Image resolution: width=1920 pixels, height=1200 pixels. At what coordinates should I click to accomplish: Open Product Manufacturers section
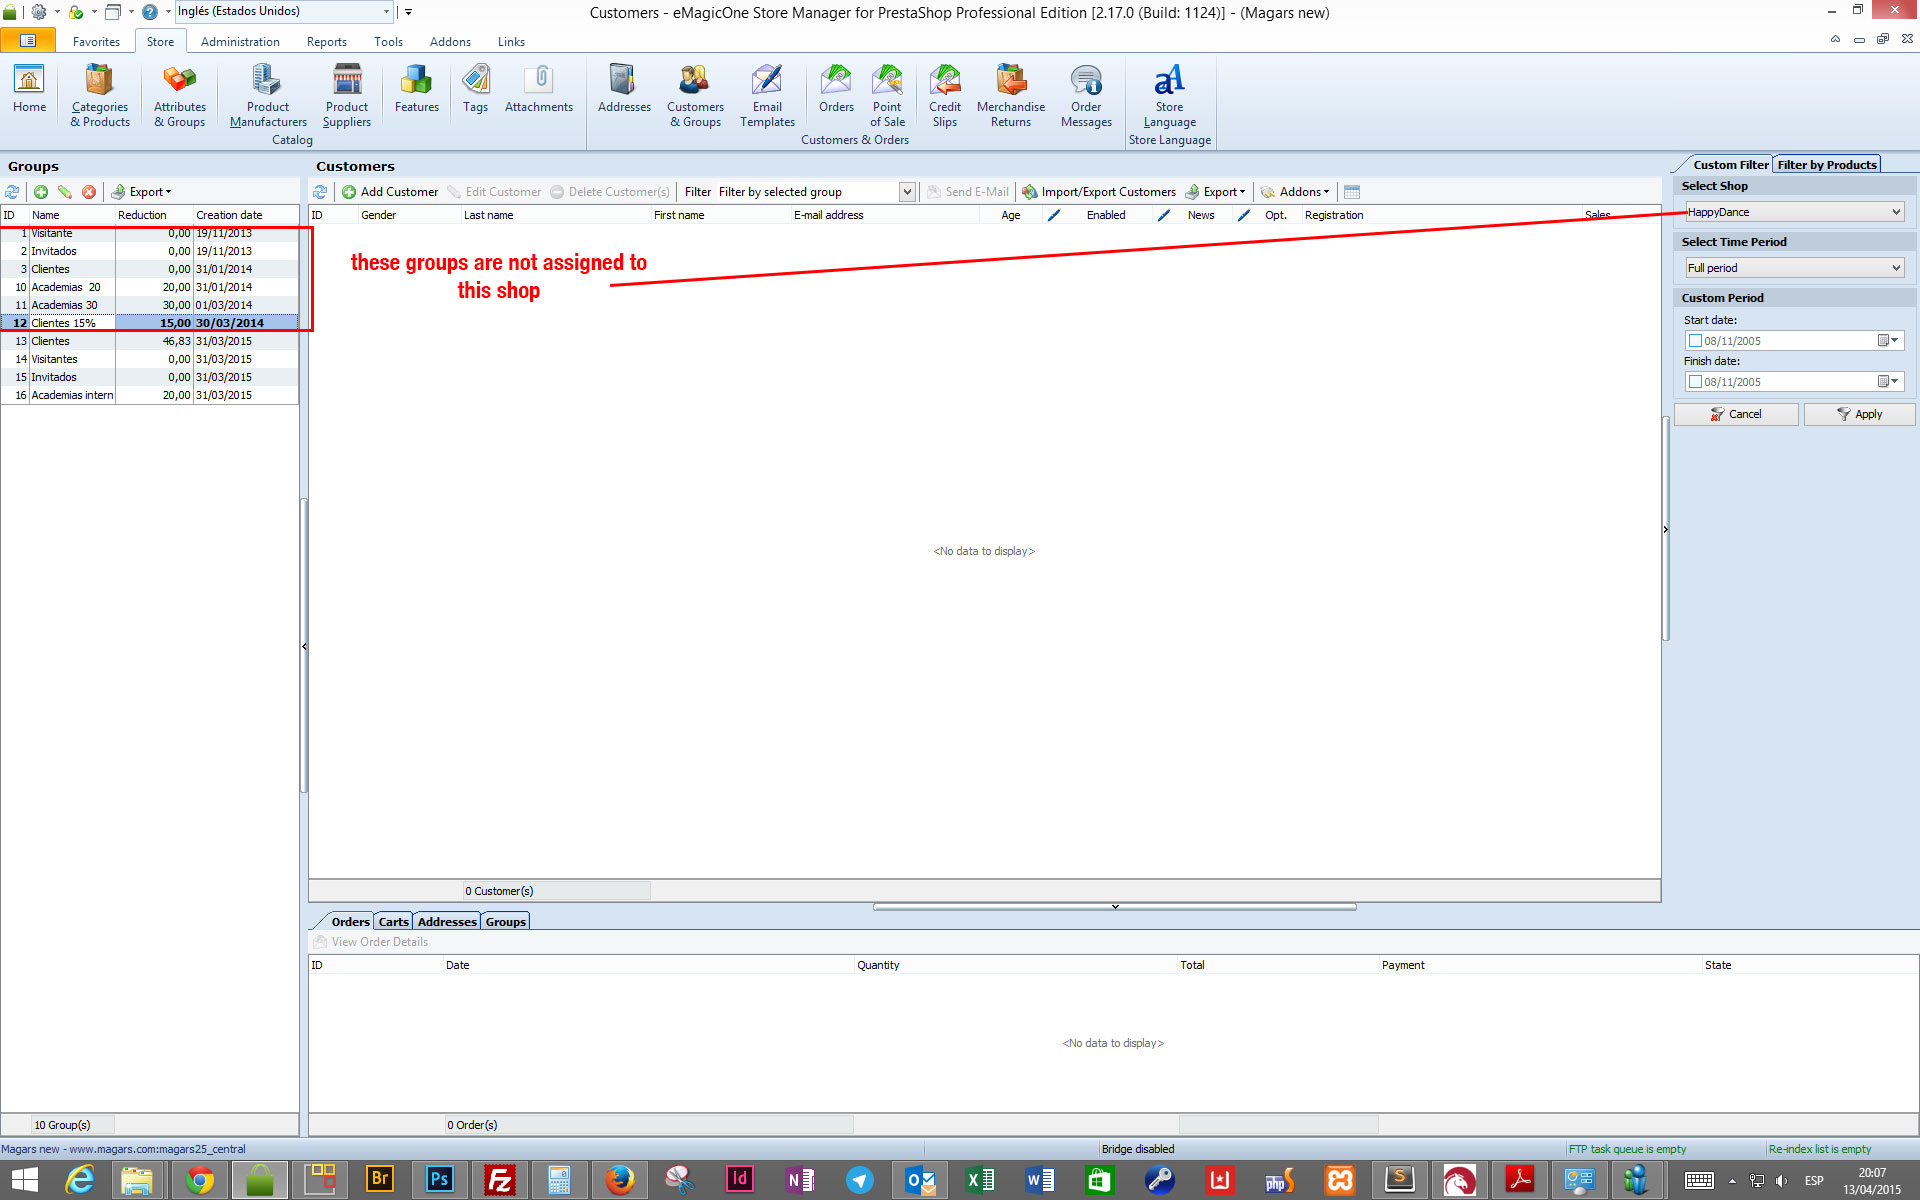coord(268,96)
